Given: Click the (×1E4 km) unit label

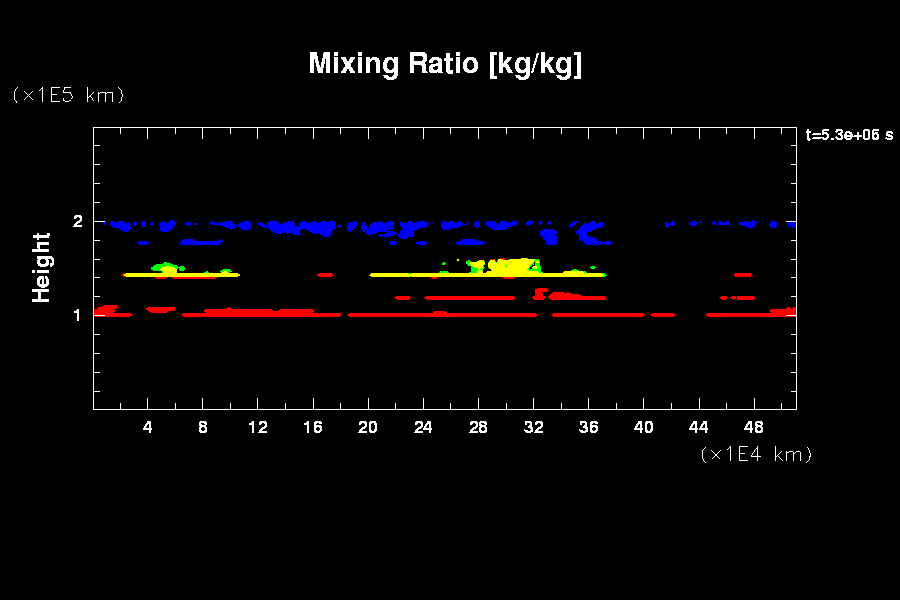Looking at the screenshot, I should pos(756,454).
